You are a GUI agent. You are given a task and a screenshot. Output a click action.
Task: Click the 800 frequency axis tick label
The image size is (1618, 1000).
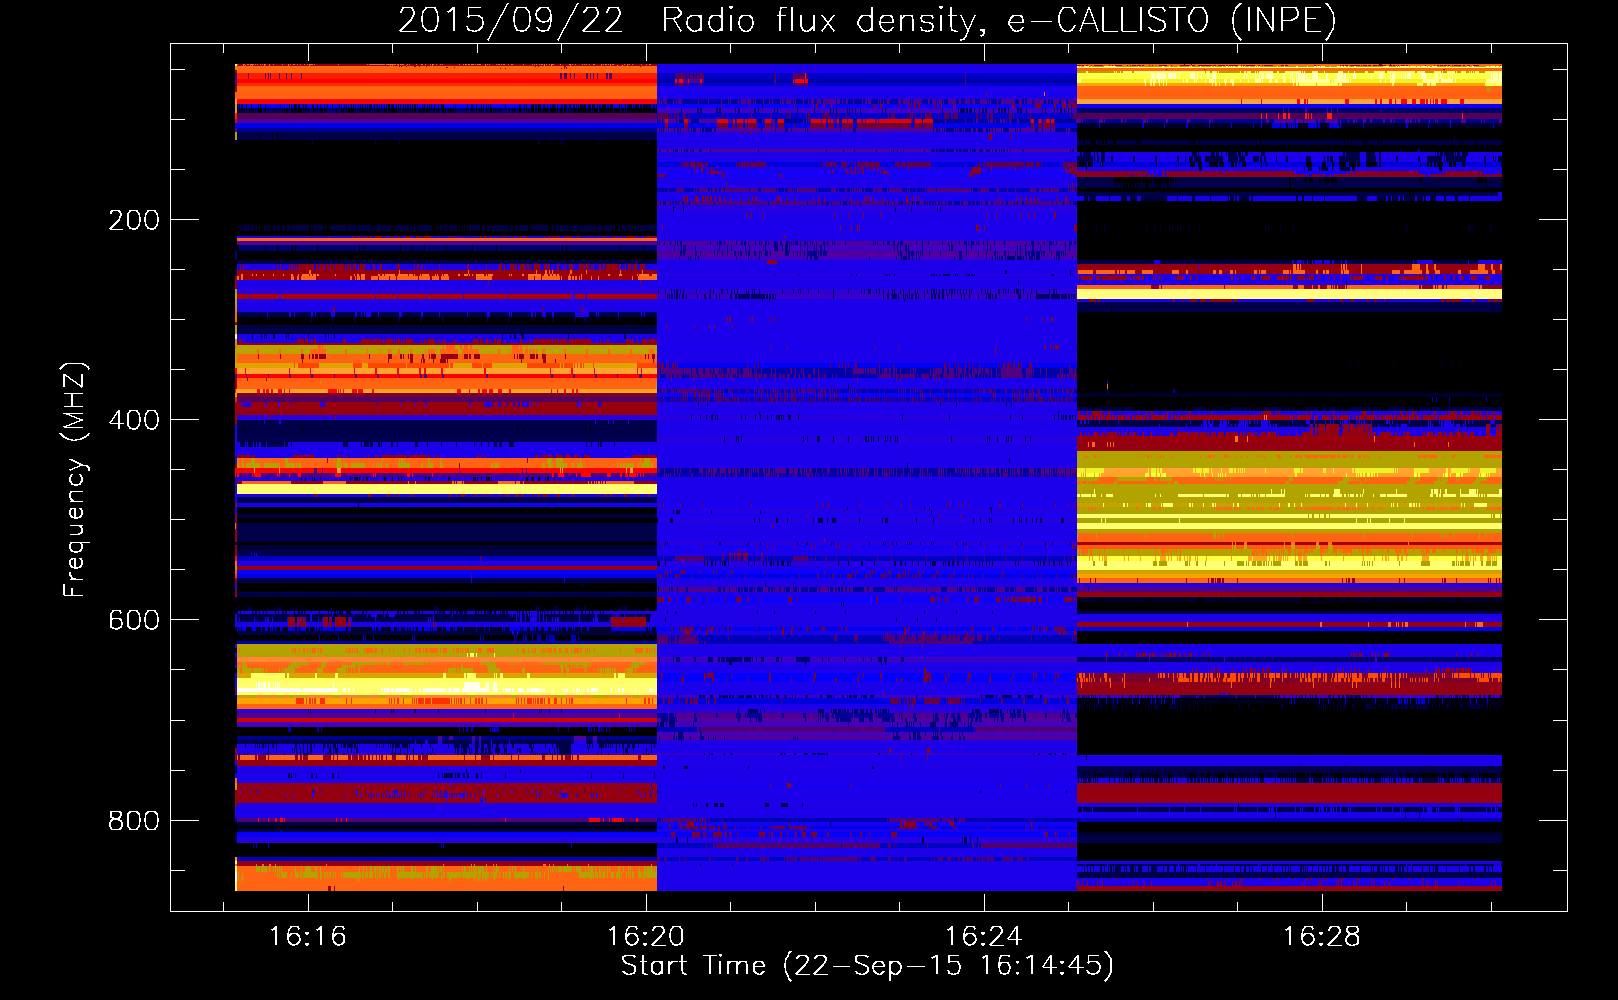click(x=134, y=821)
